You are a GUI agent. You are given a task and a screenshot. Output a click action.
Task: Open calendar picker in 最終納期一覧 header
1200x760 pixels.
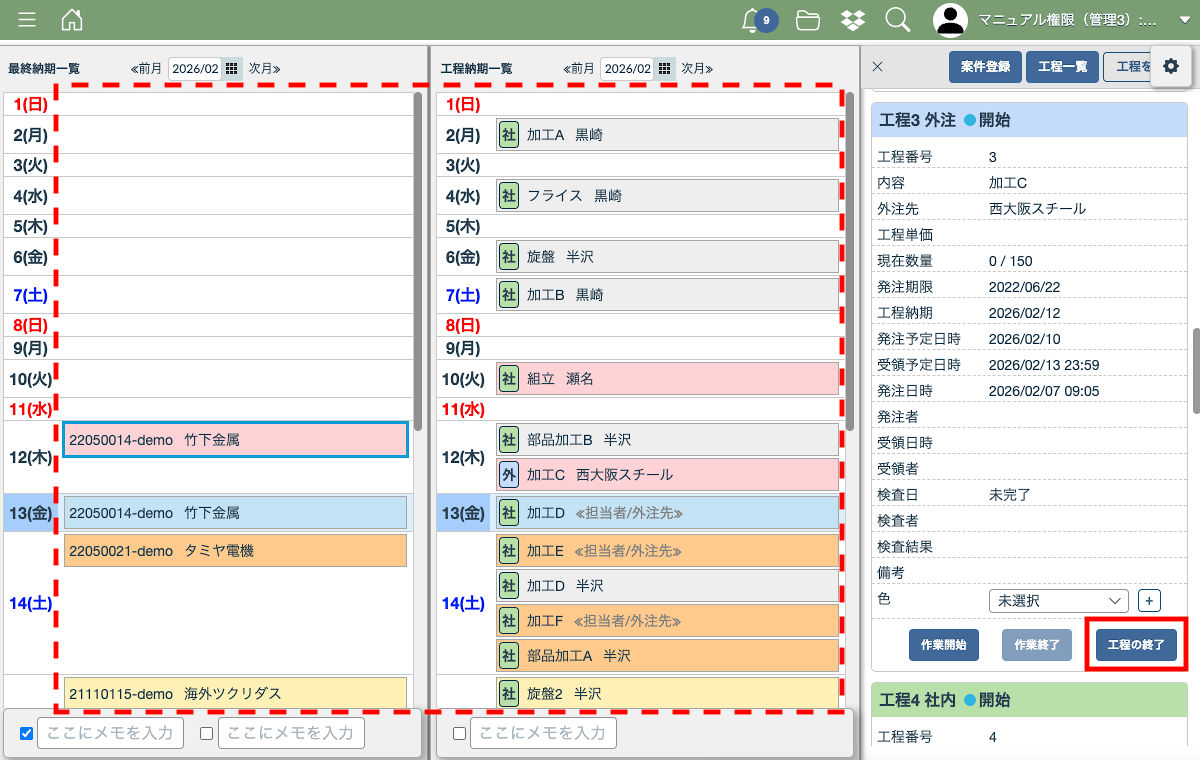231,69
